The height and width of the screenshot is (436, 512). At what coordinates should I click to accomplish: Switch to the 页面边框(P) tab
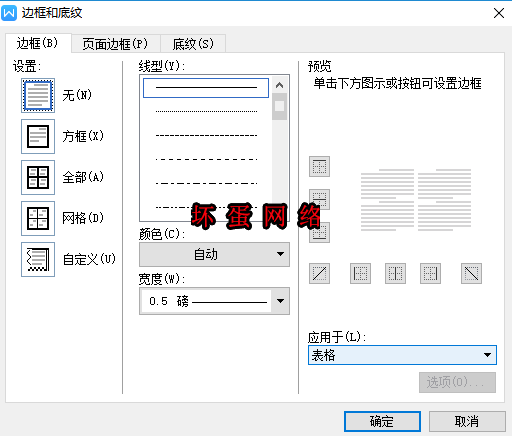(115, 44)
